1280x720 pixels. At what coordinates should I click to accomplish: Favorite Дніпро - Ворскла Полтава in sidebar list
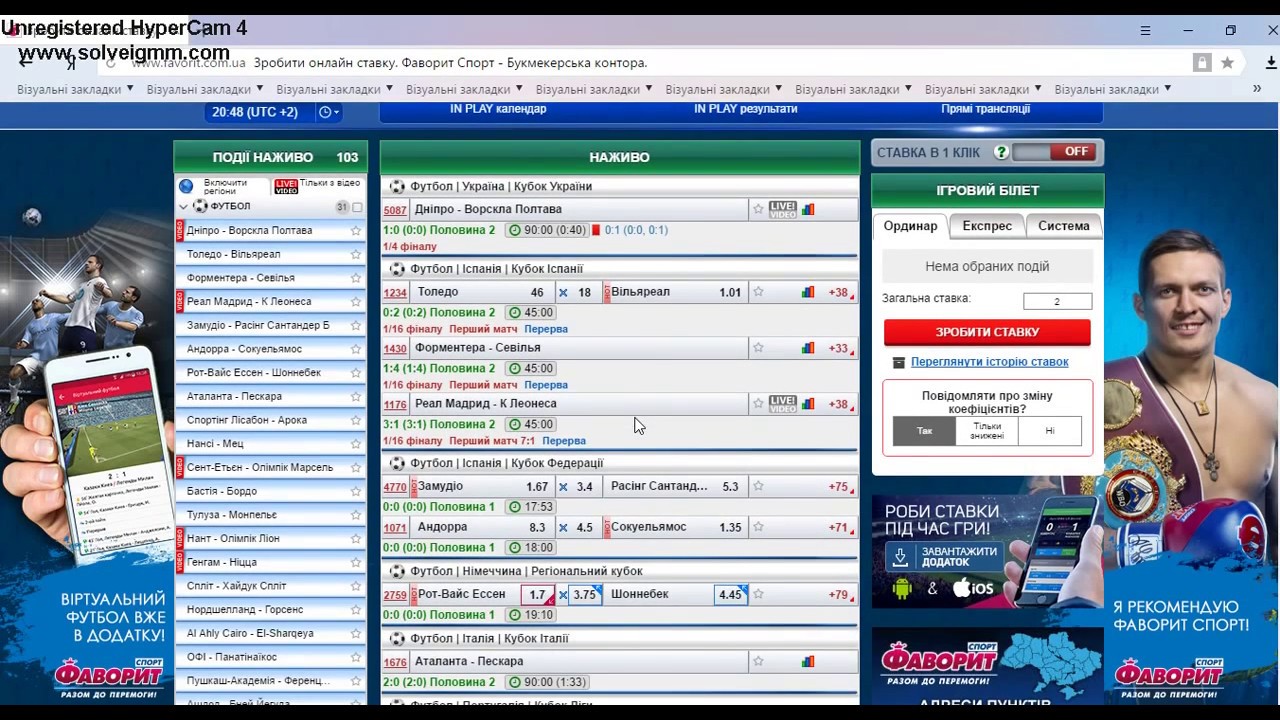[x=355, y=230]
